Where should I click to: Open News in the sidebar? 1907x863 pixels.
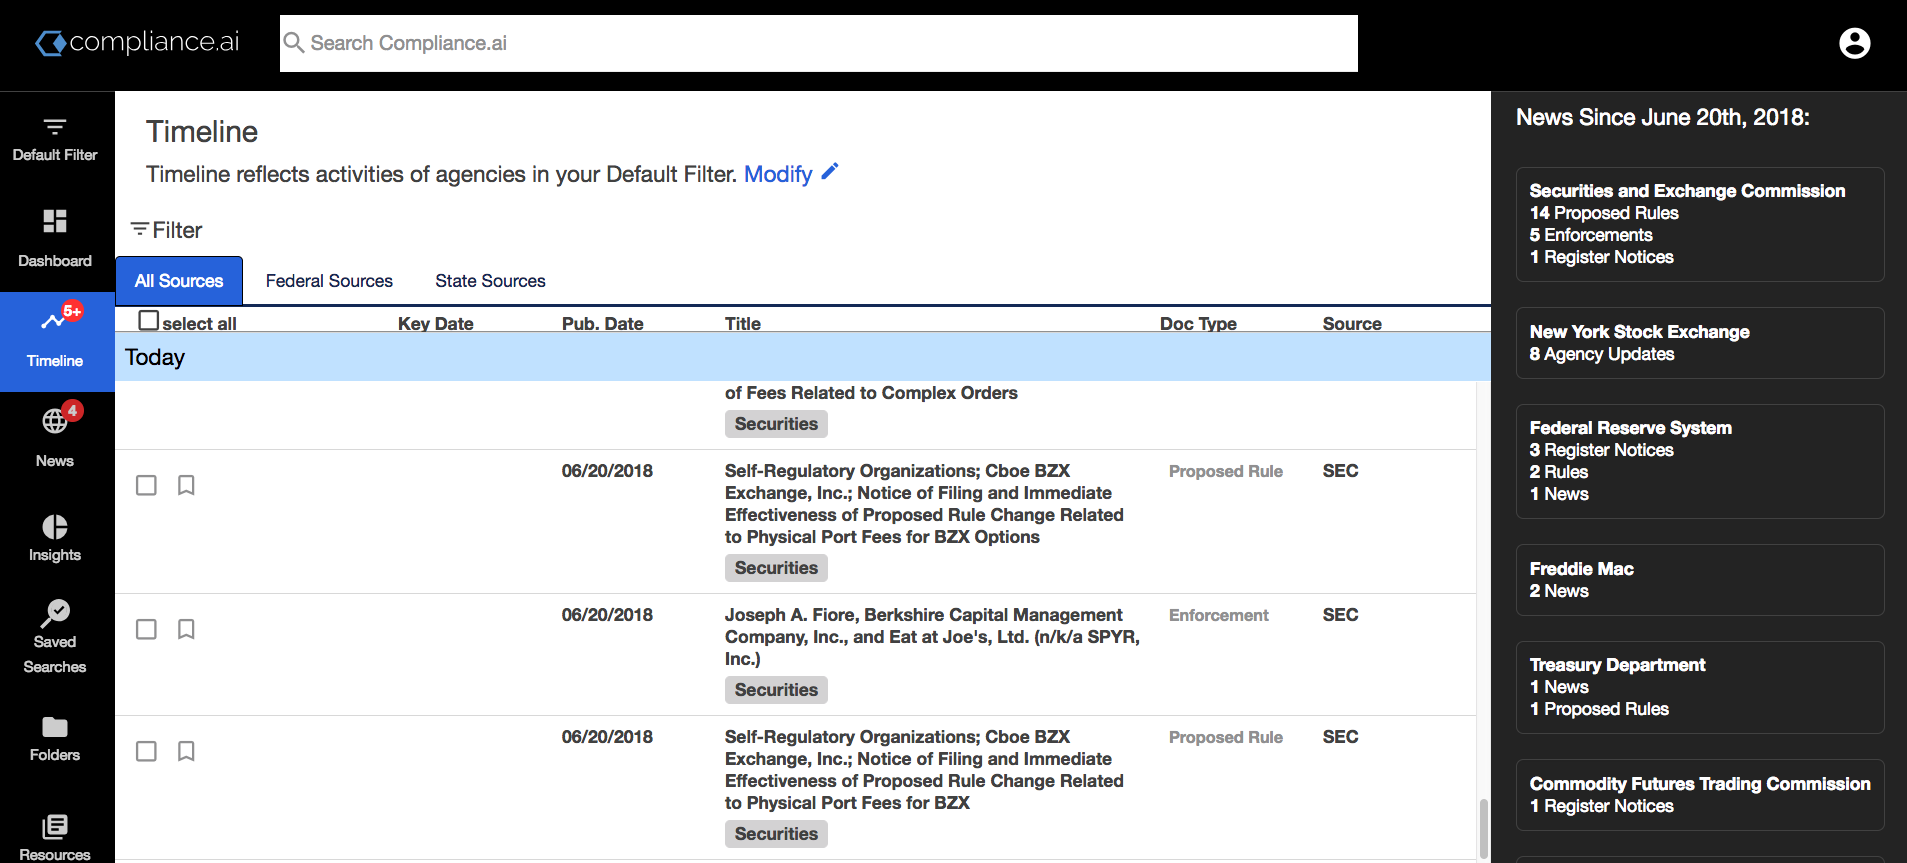[x=55, y=438]
